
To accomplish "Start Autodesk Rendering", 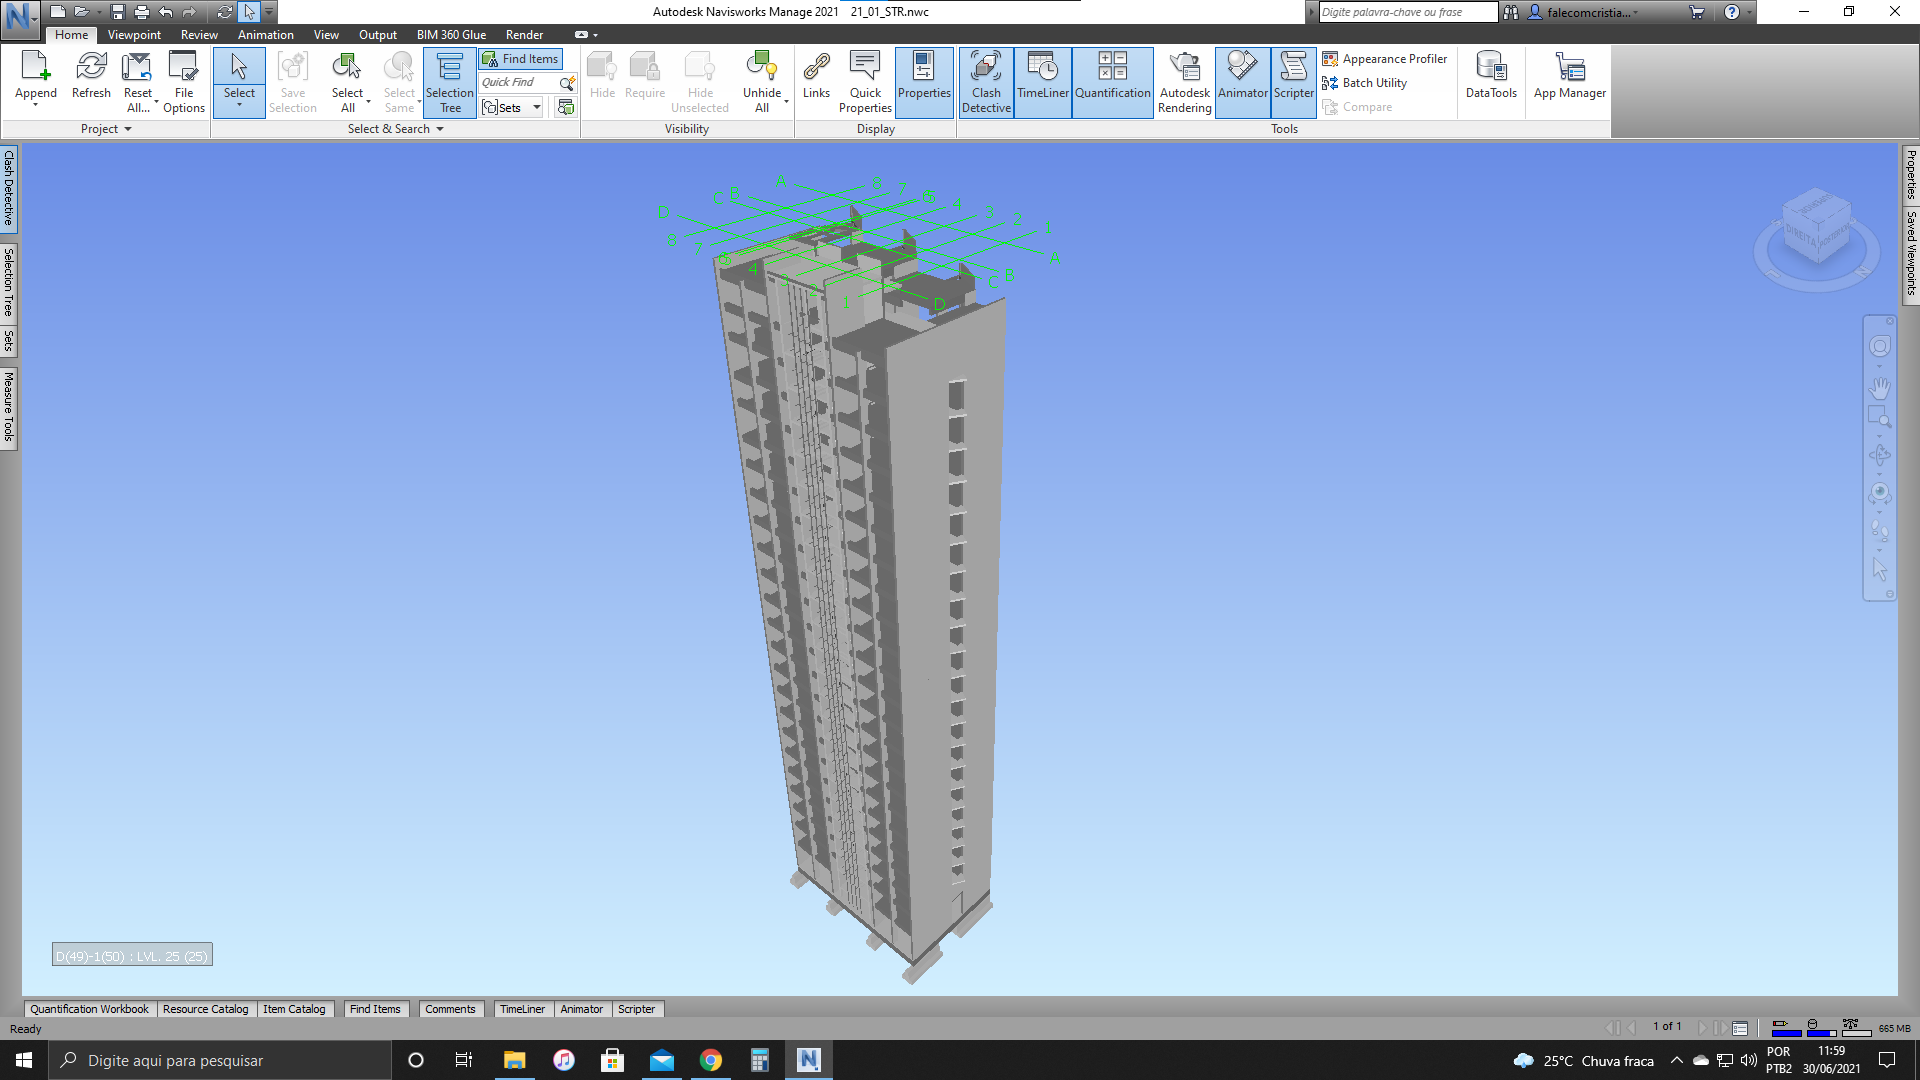I will (x=1184, y=82).
